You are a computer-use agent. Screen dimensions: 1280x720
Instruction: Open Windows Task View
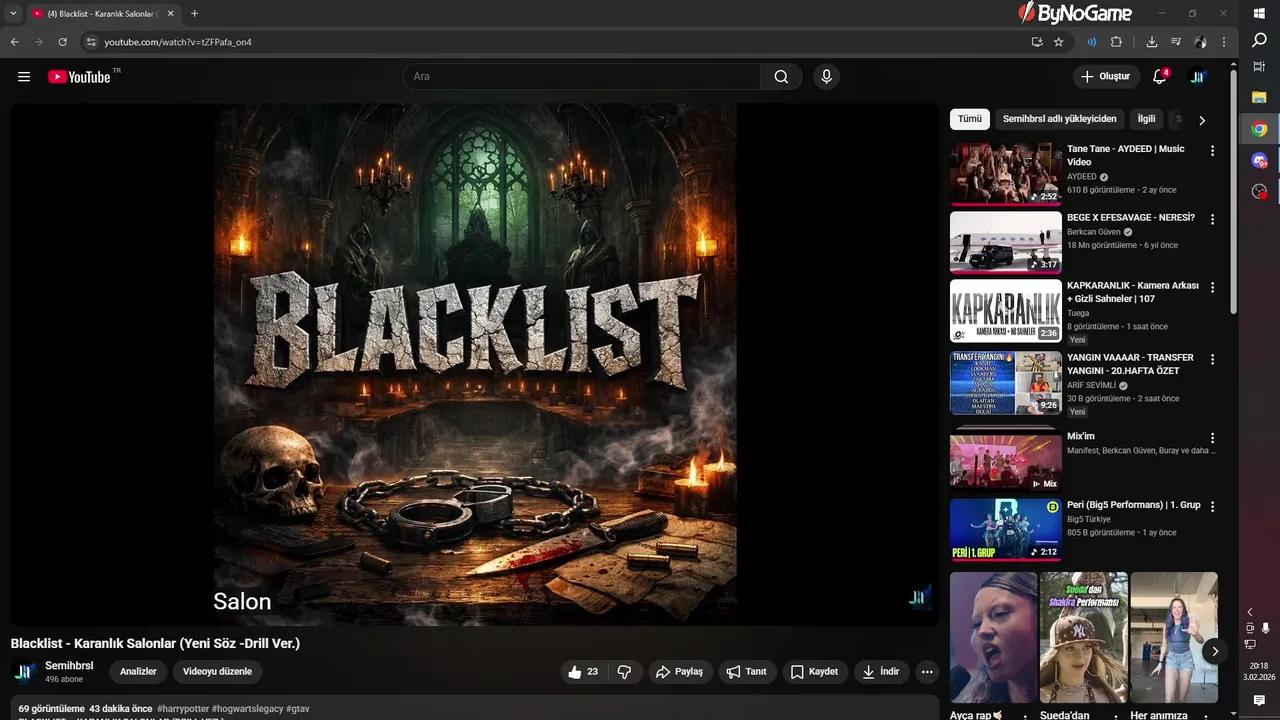point(1259,67)
